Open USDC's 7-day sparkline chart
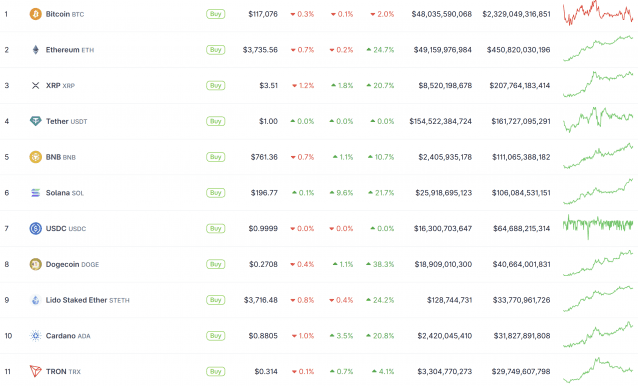Screen dimensions: 638x386 pos(598,227)
